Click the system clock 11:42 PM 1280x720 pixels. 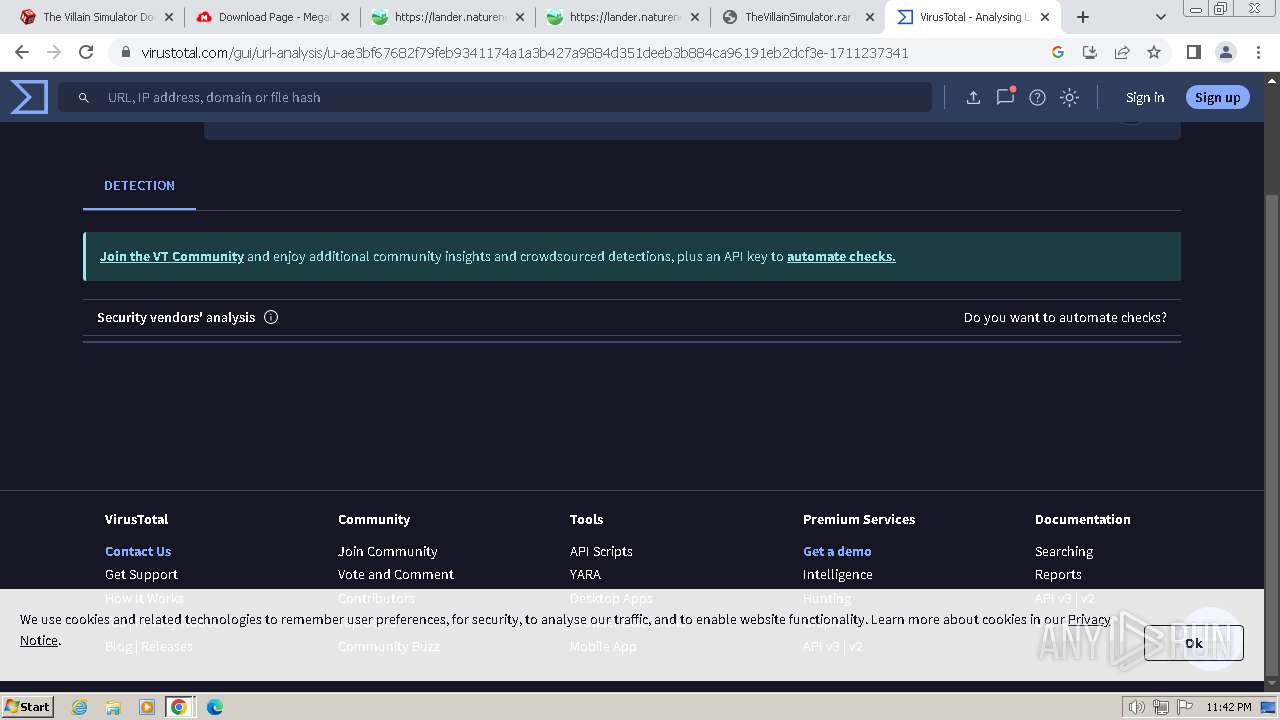tap(1229, 707)
